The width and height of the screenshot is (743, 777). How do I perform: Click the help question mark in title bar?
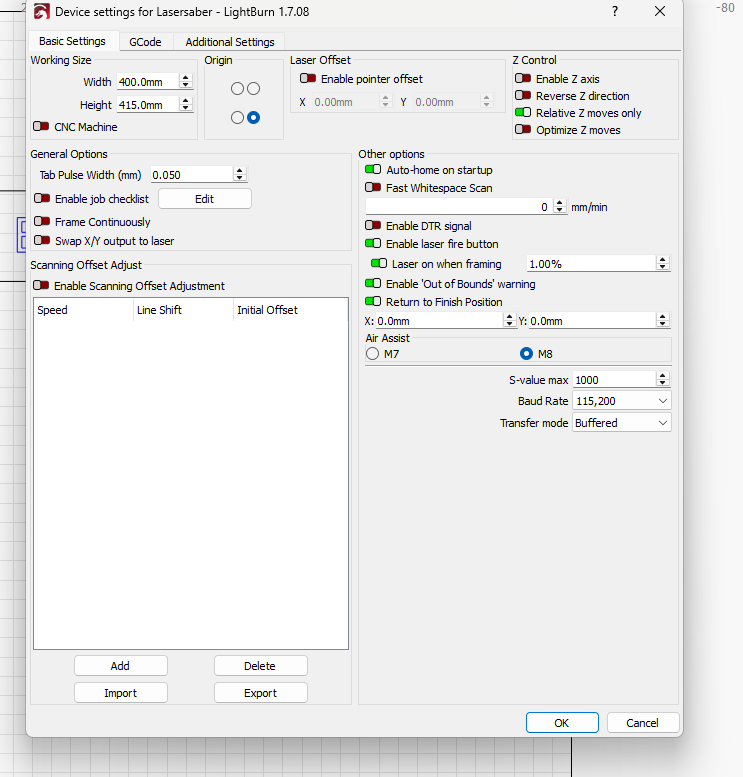(614, 12)
